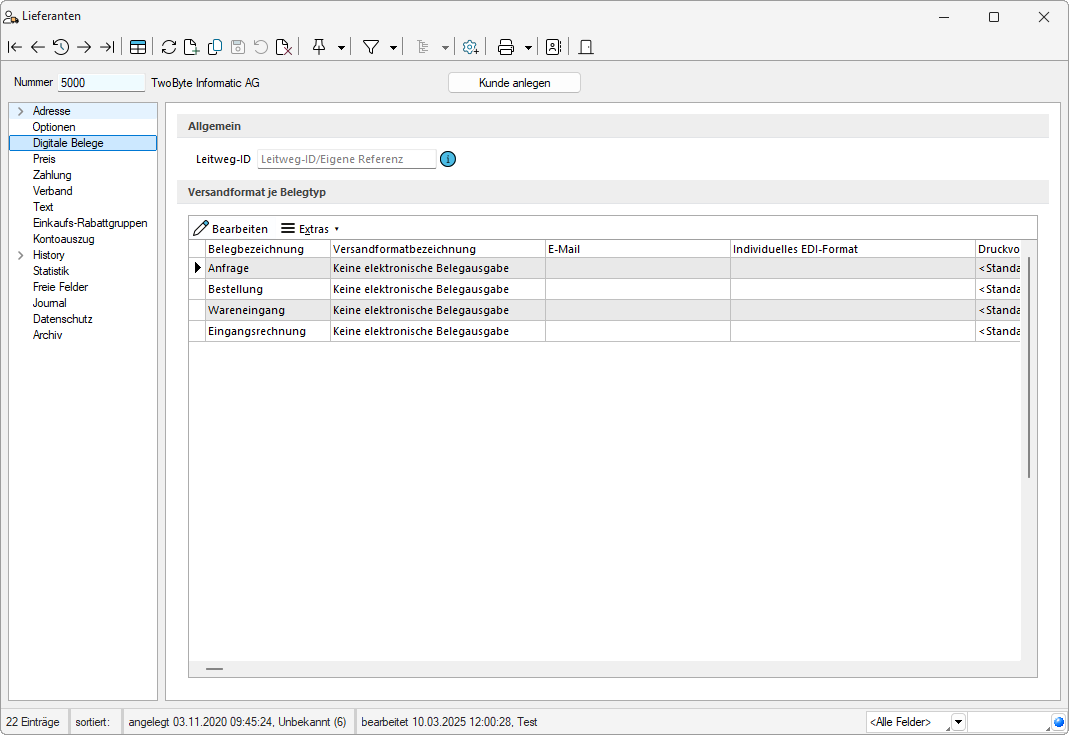Click the record history clock icon

pos(61,47)
